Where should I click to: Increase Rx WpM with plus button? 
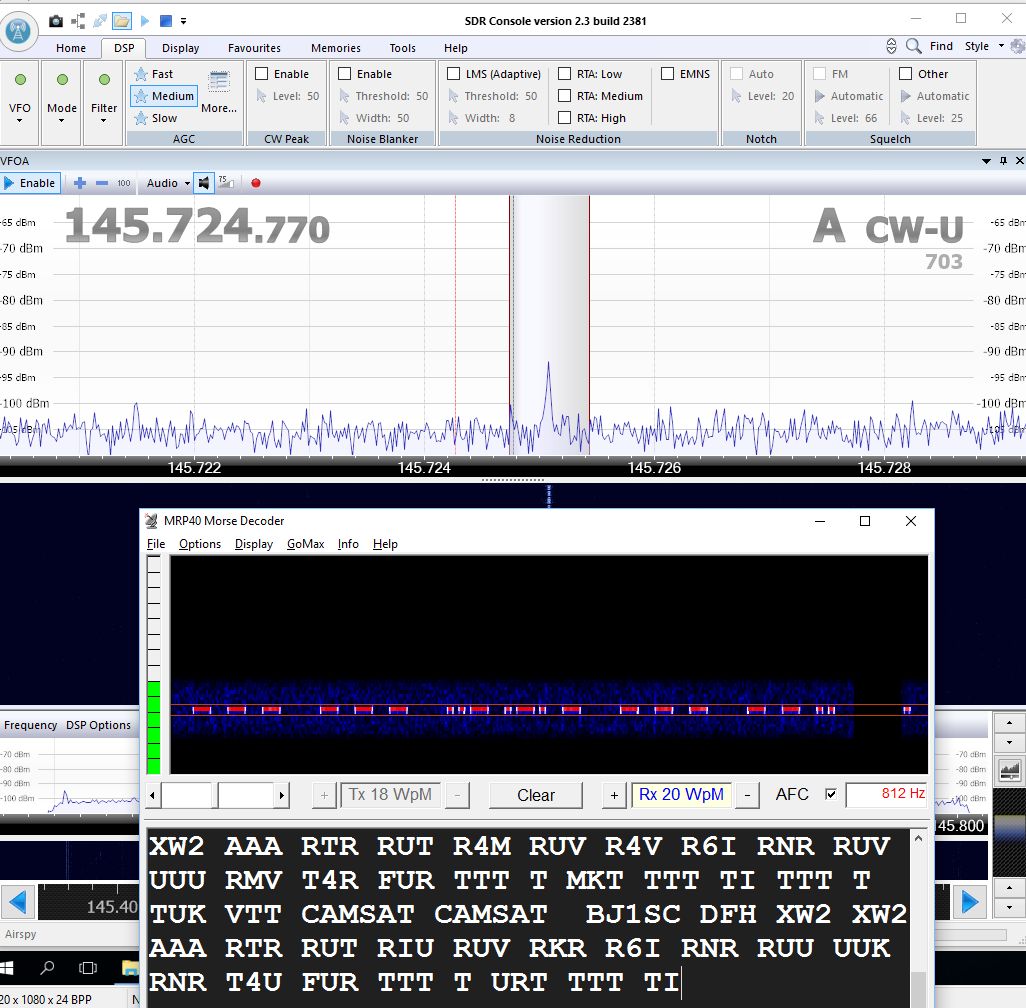tap(614, 795)
